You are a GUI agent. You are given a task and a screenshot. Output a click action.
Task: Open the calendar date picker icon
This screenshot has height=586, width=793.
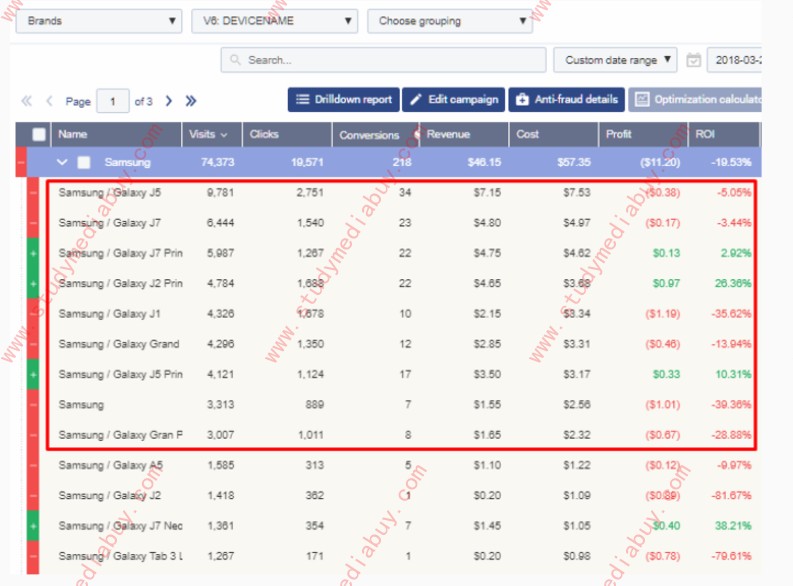693,60
